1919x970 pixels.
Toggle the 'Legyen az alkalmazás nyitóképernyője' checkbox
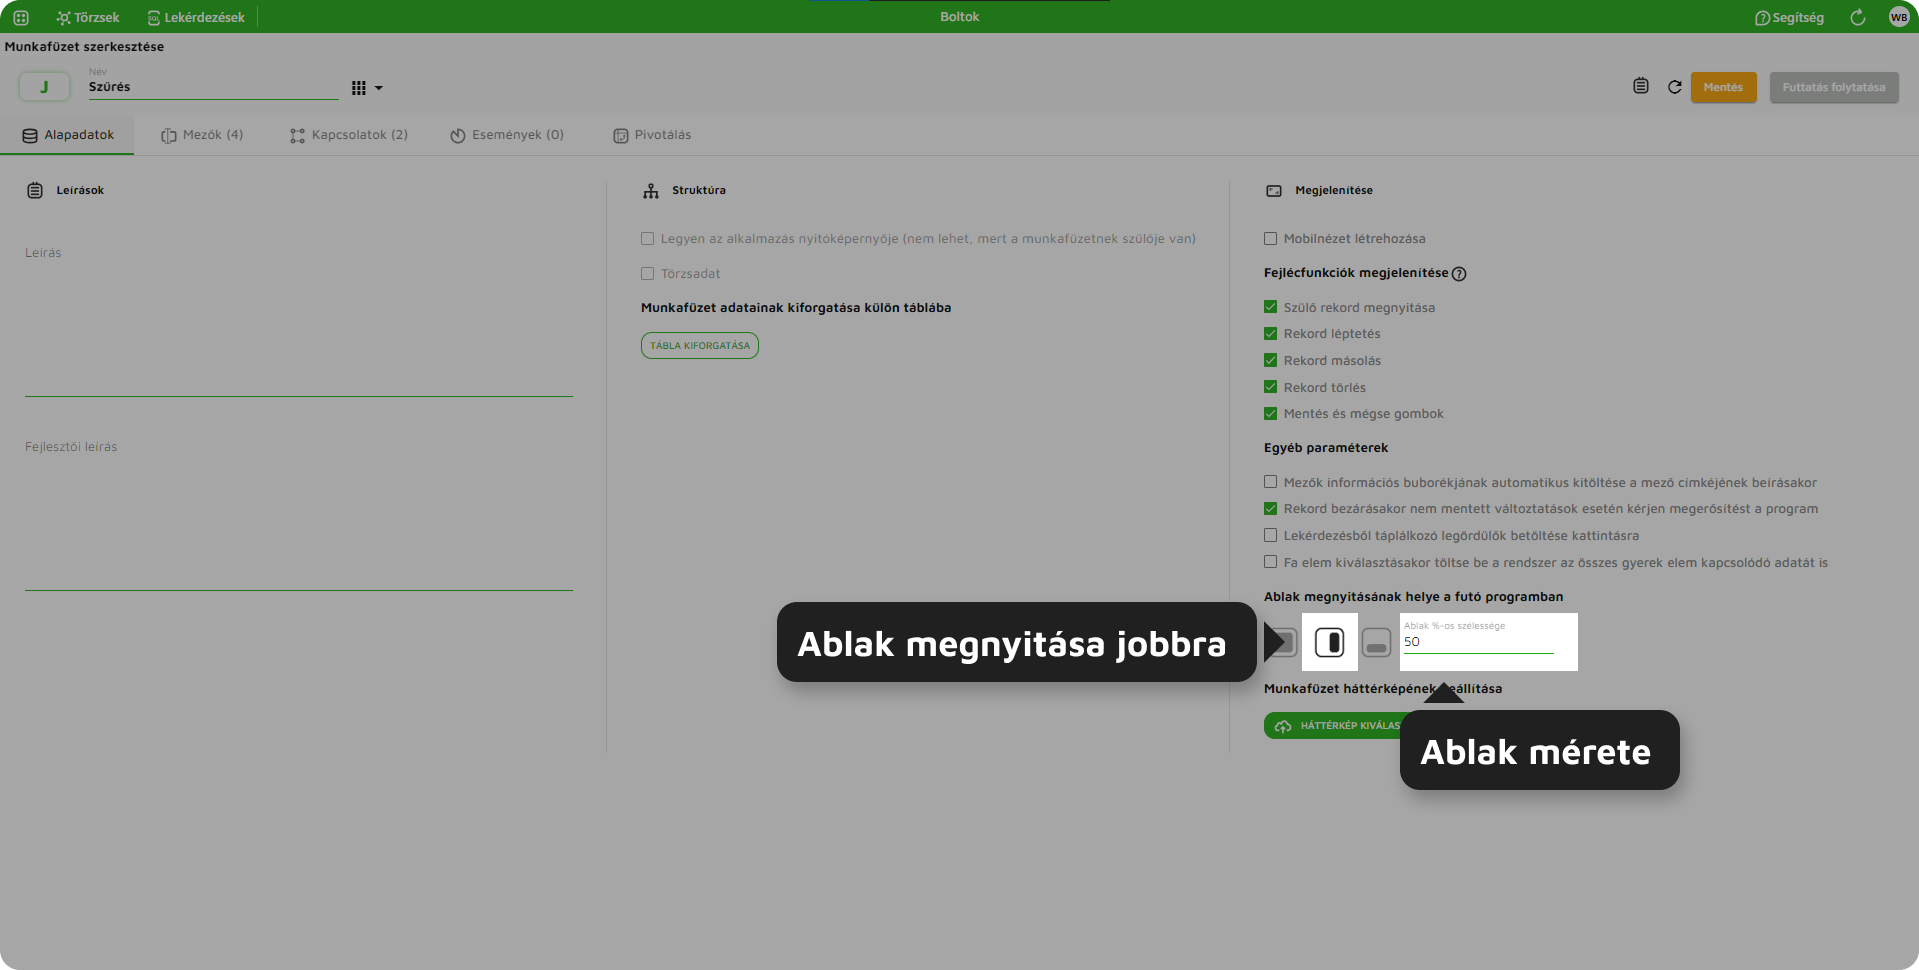tap(647, 239)
